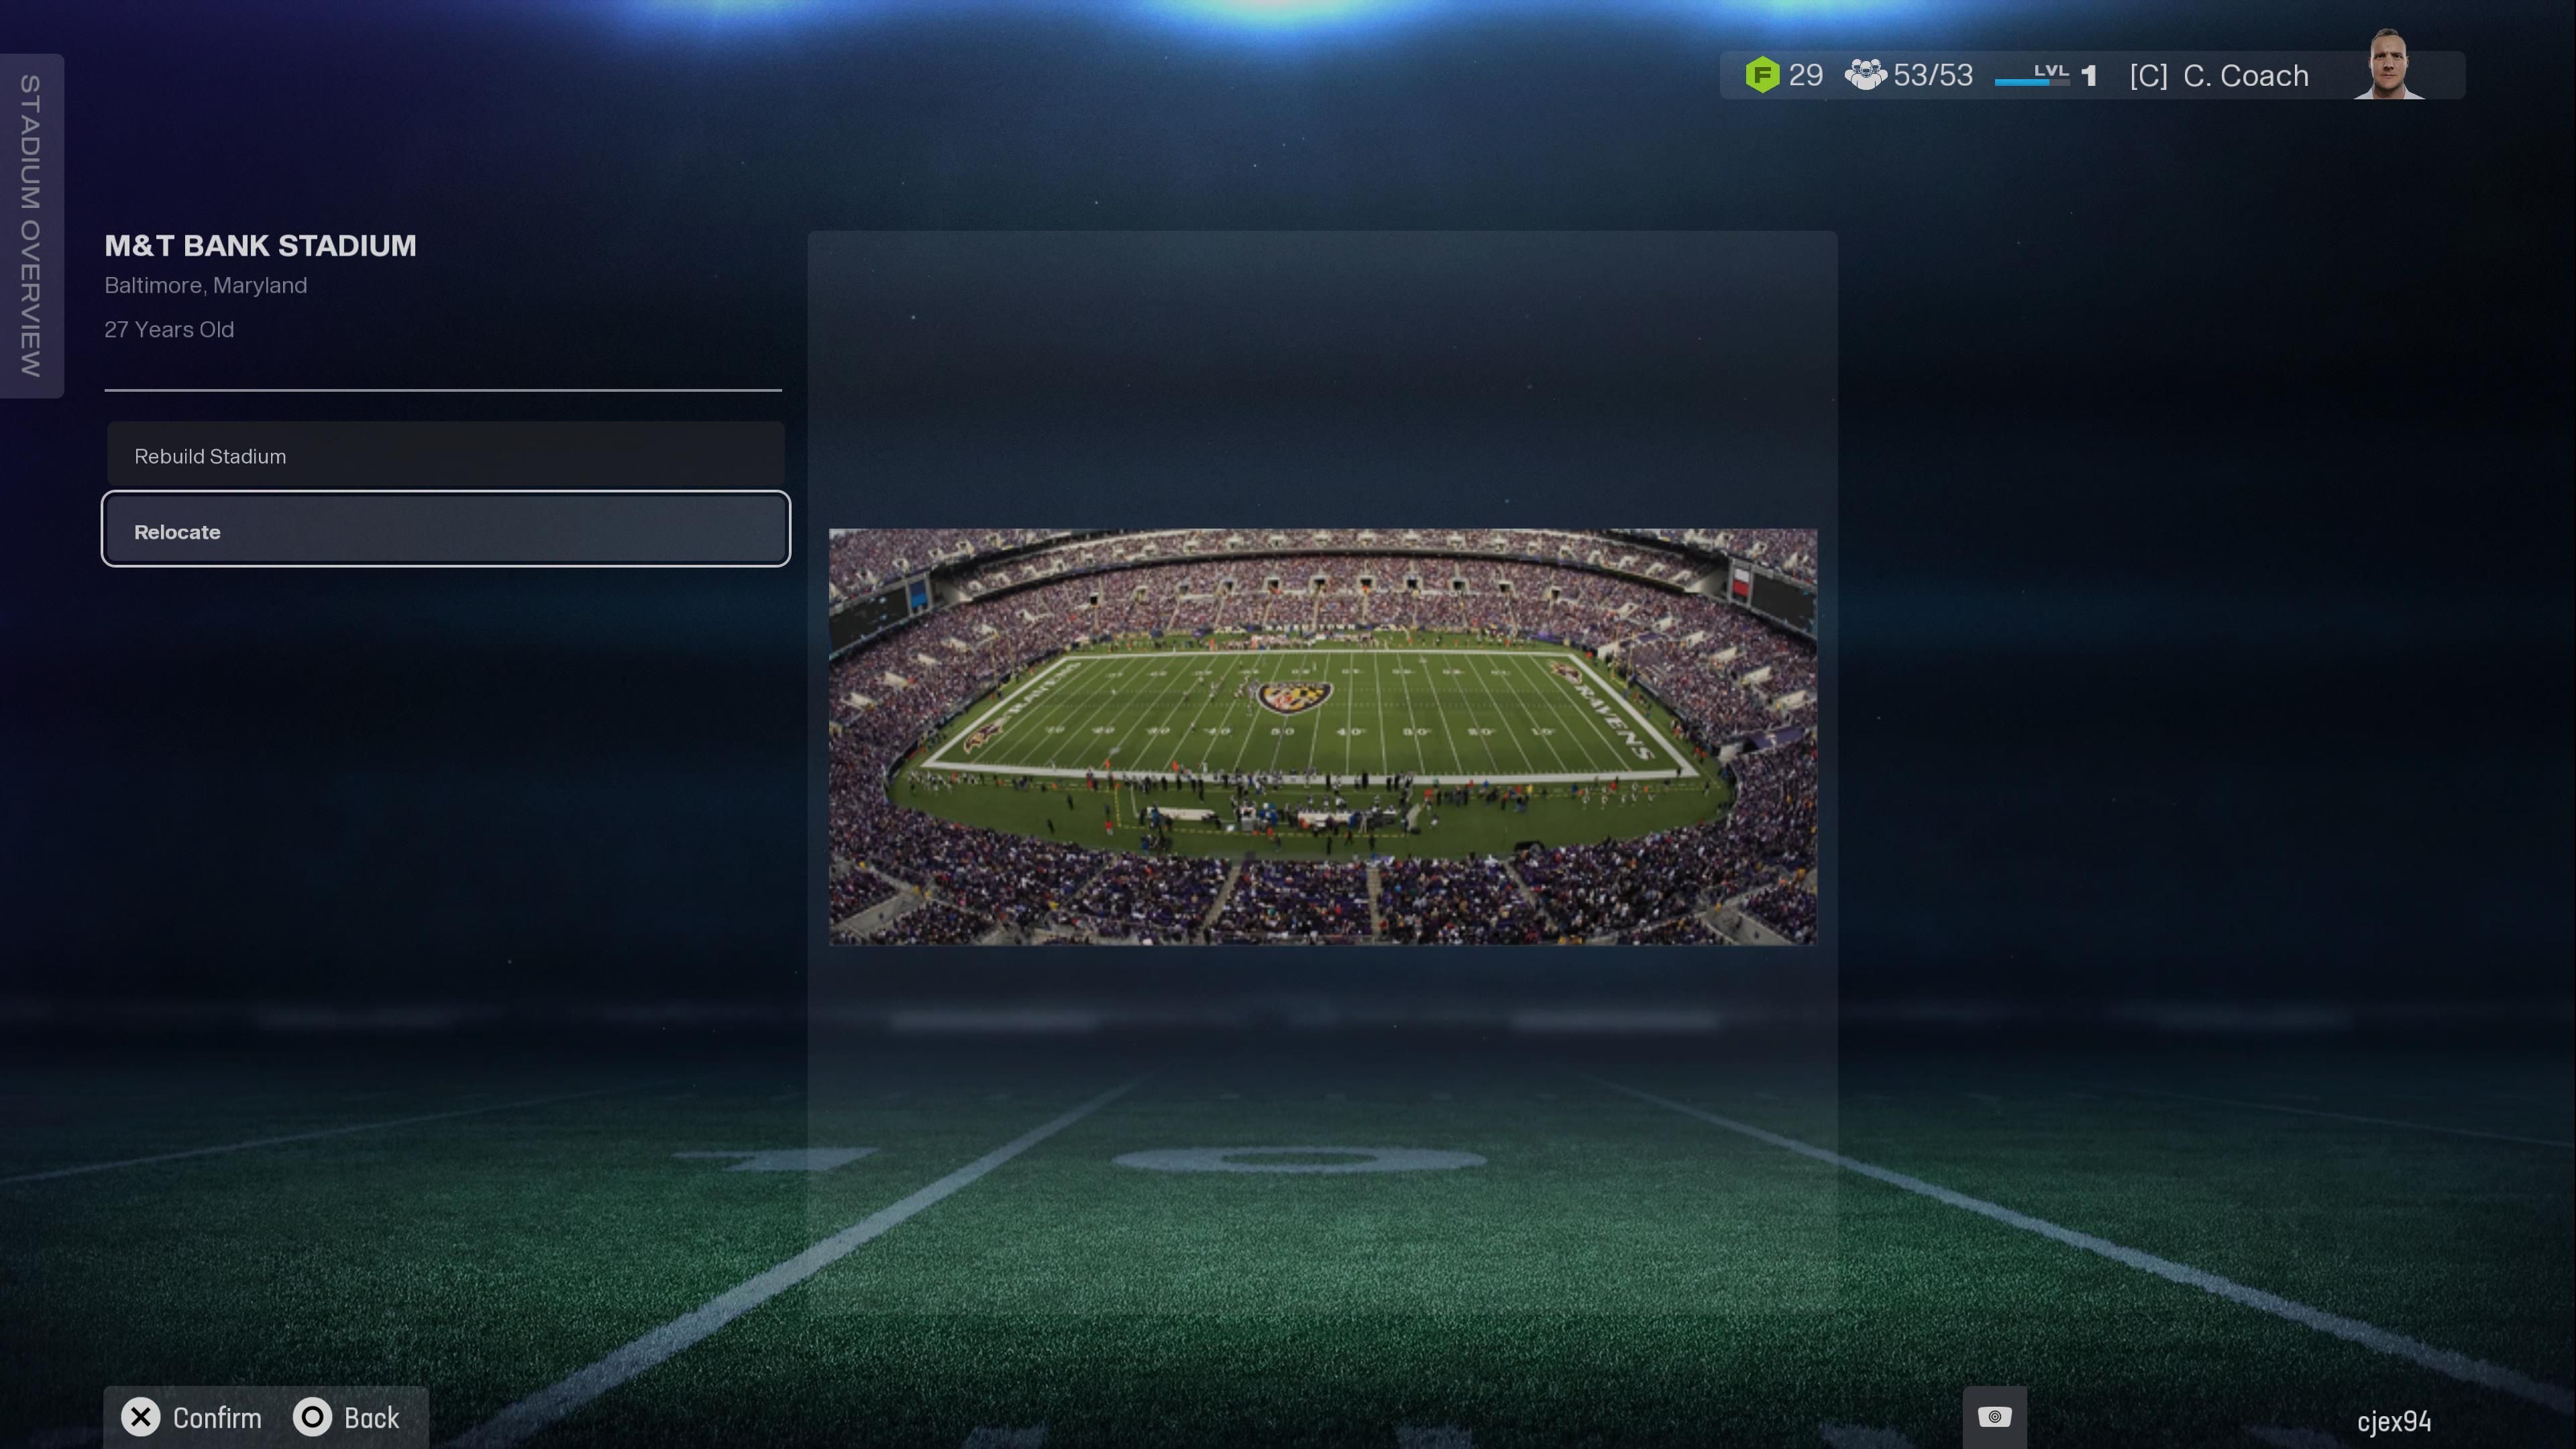
Task: Click the level number 1 indicator
Action: coord(2088,76)
